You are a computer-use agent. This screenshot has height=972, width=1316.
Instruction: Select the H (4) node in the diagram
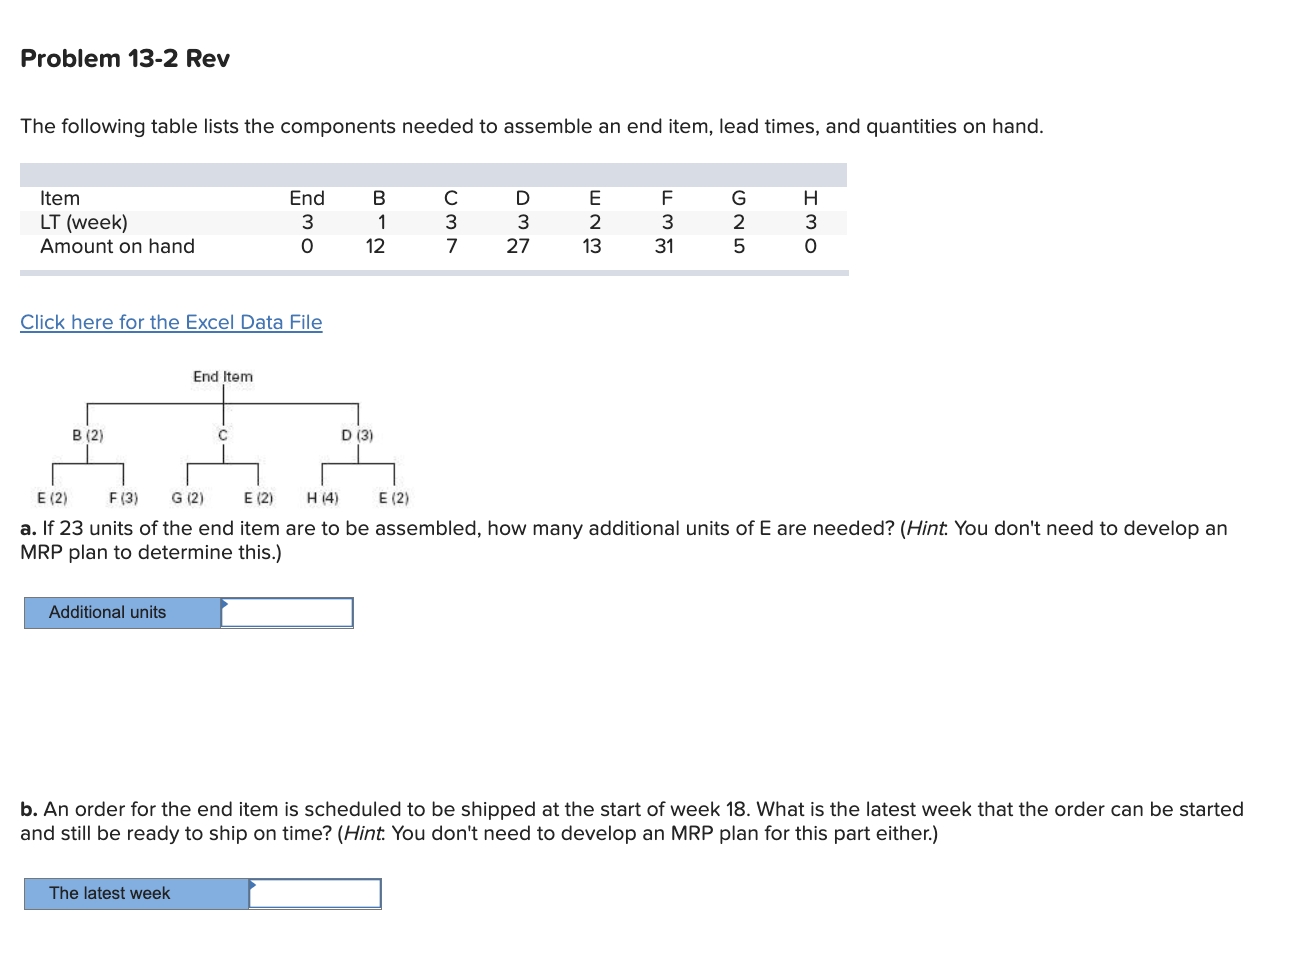coord(321,497)
